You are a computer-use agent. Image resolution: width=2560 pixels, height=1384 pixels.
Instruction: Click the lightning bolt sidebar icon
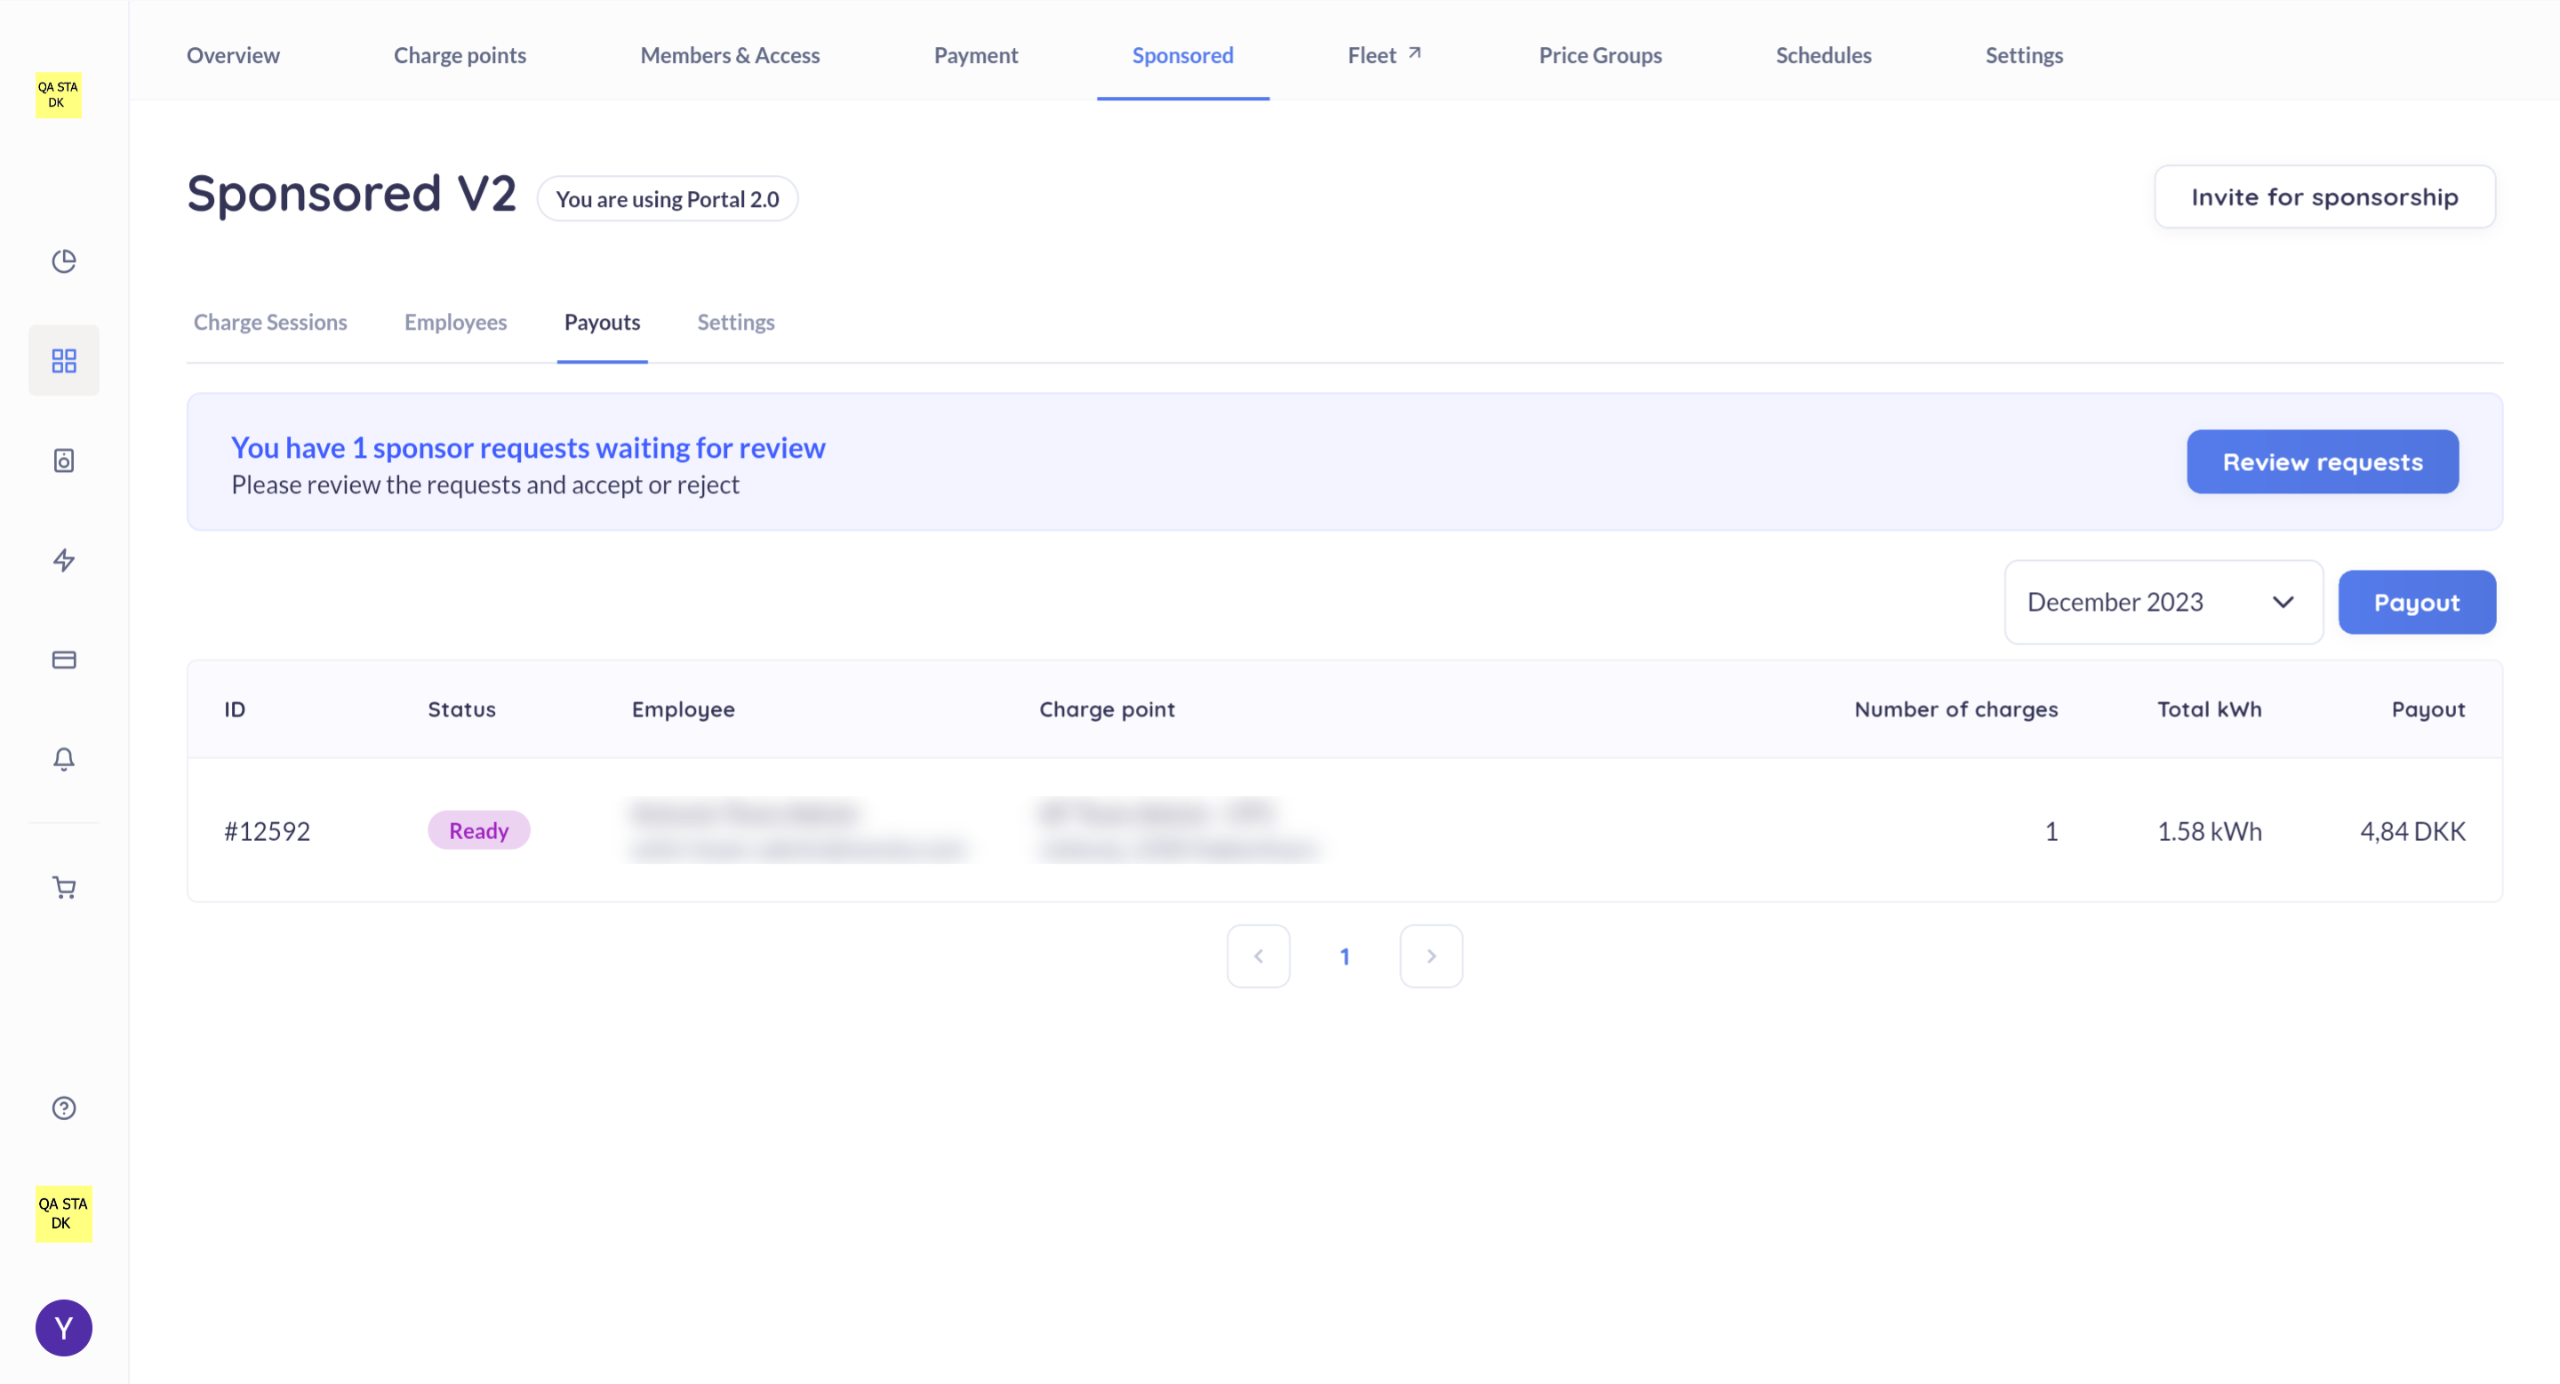(64, 560)
